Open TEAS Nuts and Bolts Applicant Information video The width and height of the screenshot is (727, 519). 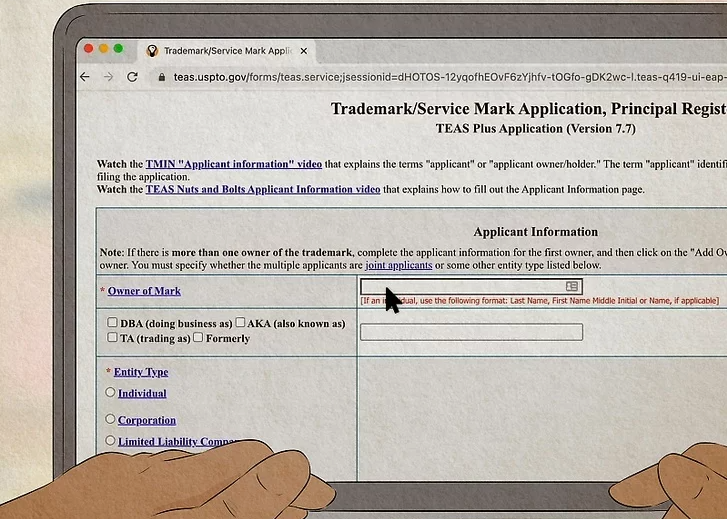[x=263, y=189]
